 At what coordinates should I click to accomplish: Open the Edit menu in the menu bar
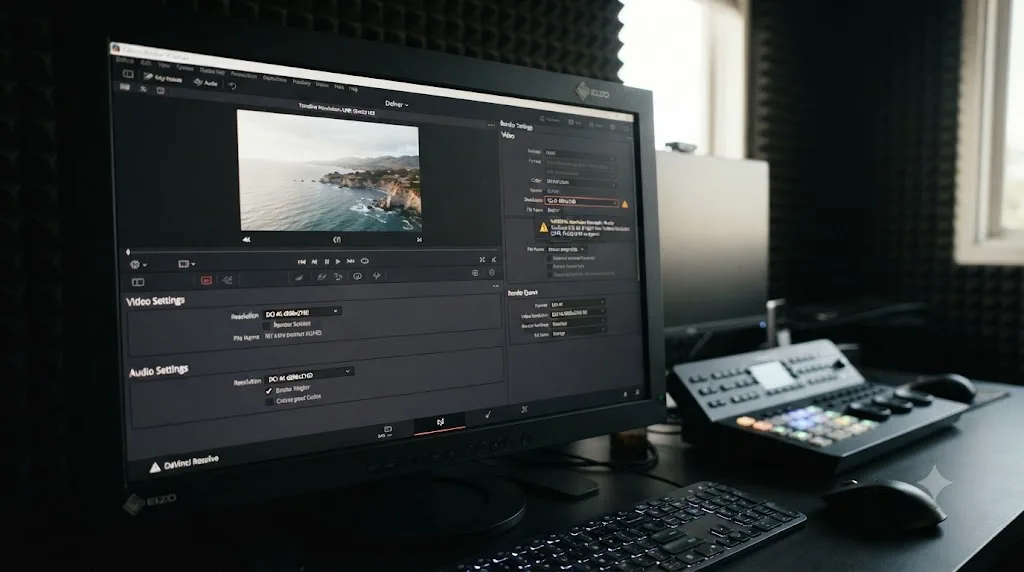146,64
